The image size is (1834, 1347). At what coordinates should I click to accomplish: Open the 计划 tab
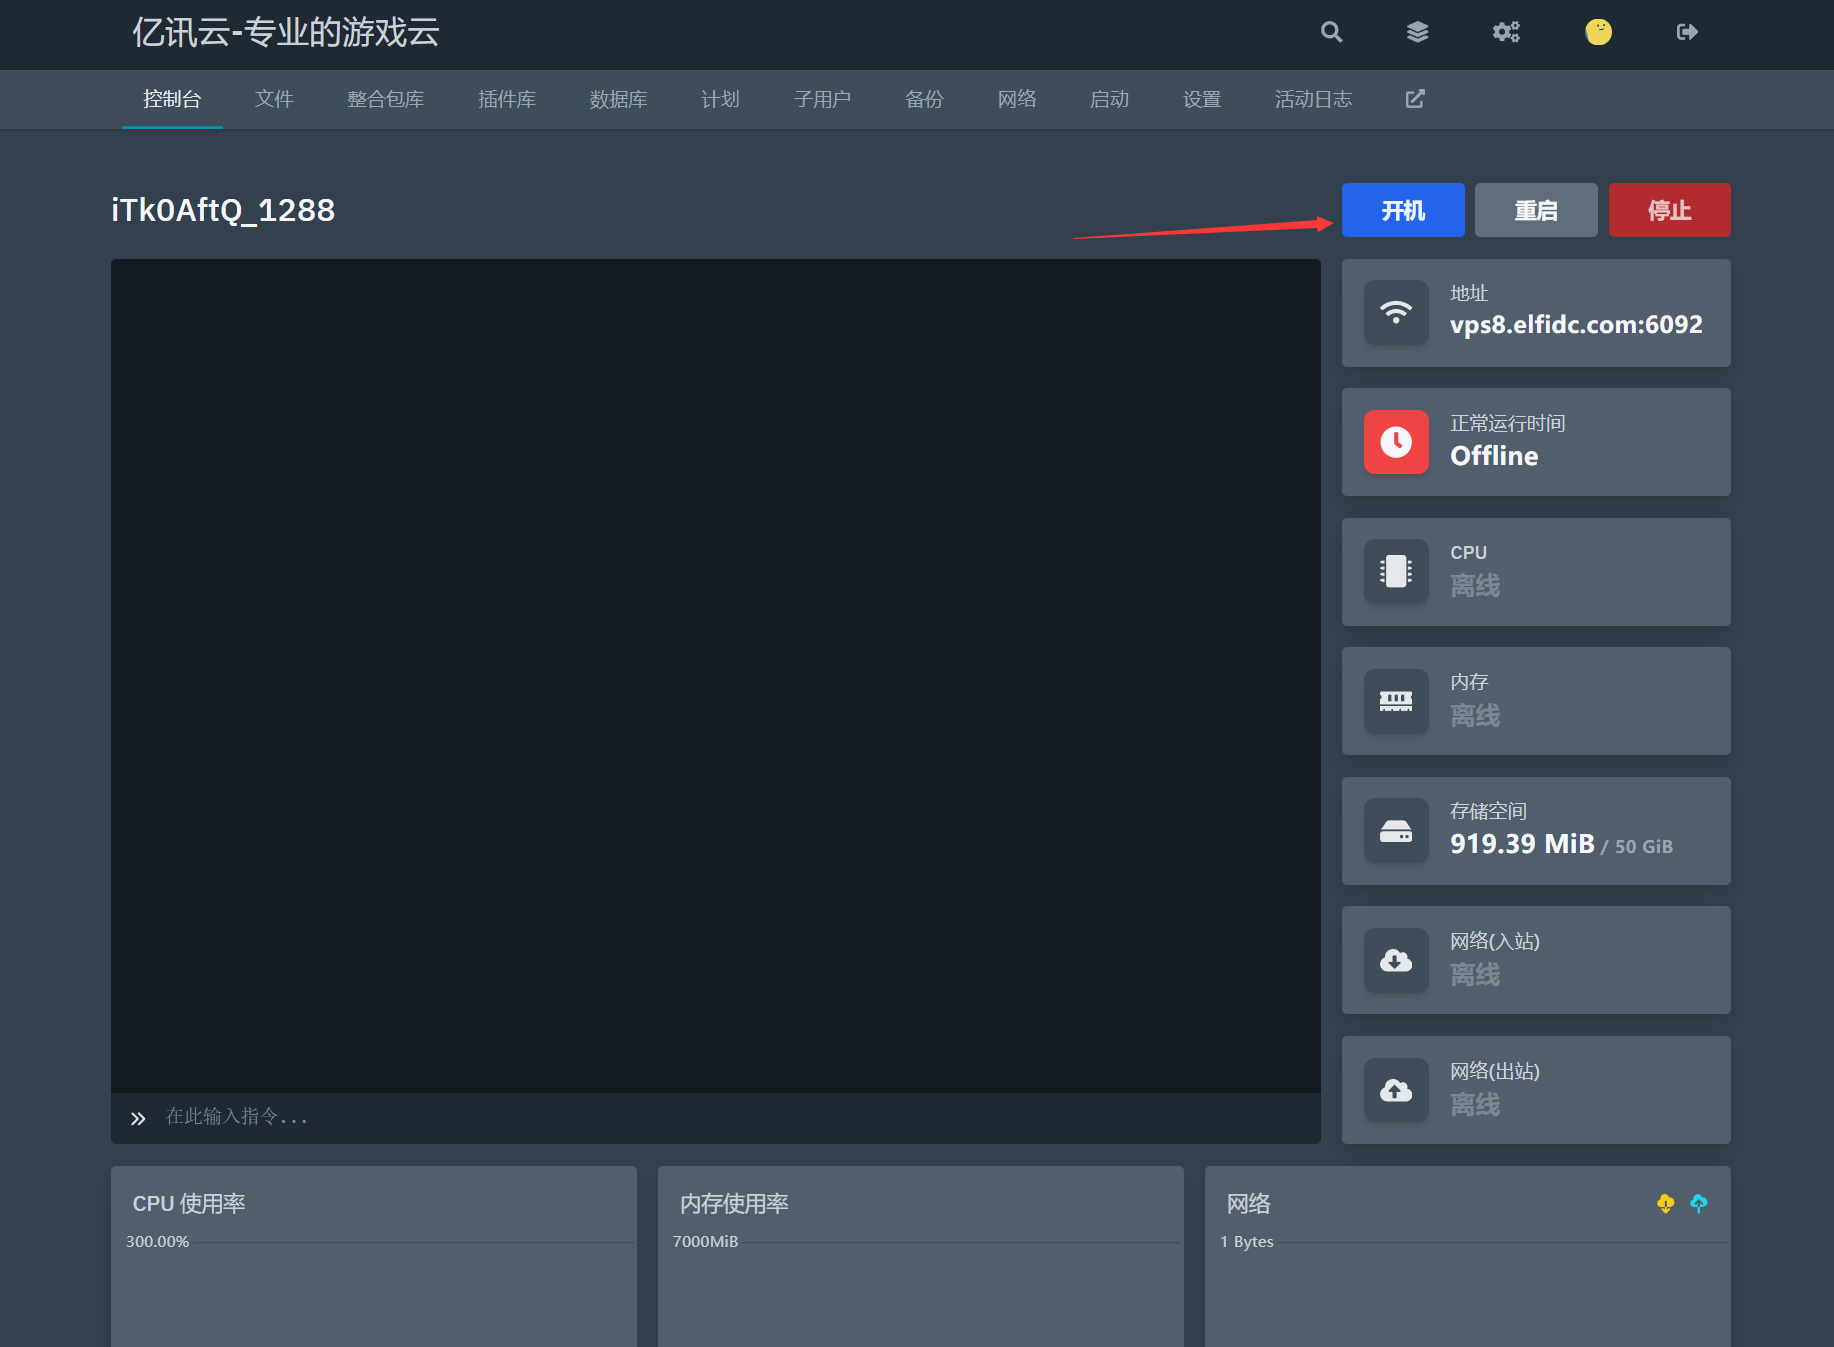[x=720, y=99]
